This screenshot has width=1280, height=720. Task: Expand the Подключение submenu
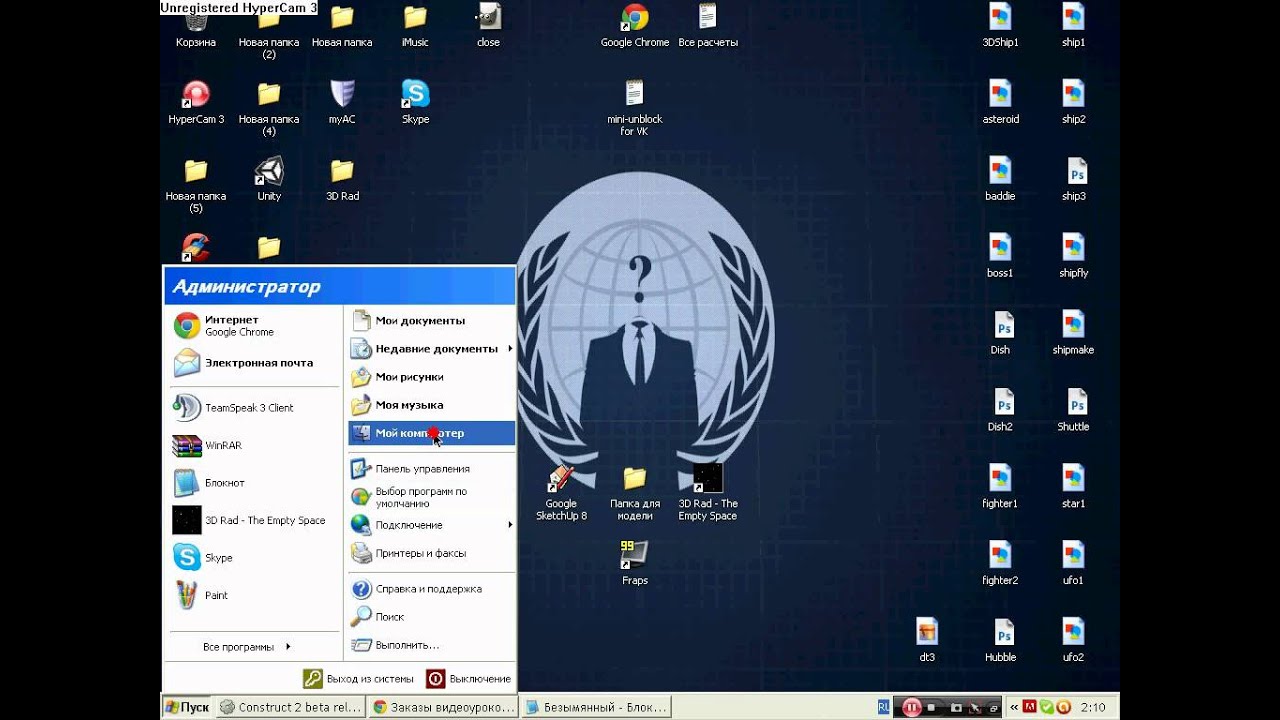[431, 525]
